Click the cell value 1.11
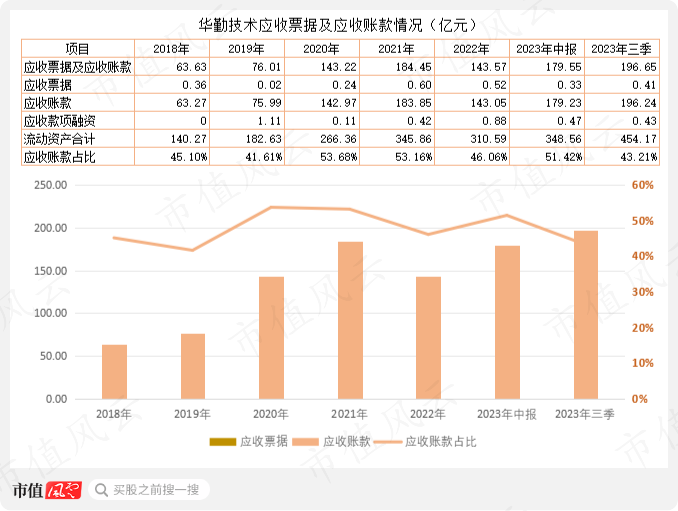Viewport: 678px width, 511px height. point(269,121)
